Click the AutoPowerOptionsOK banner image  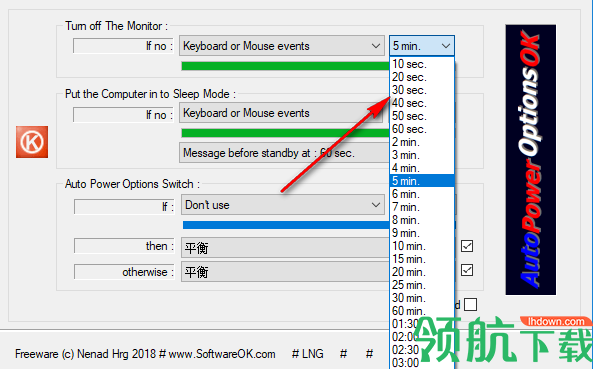(x=531, y=160)
